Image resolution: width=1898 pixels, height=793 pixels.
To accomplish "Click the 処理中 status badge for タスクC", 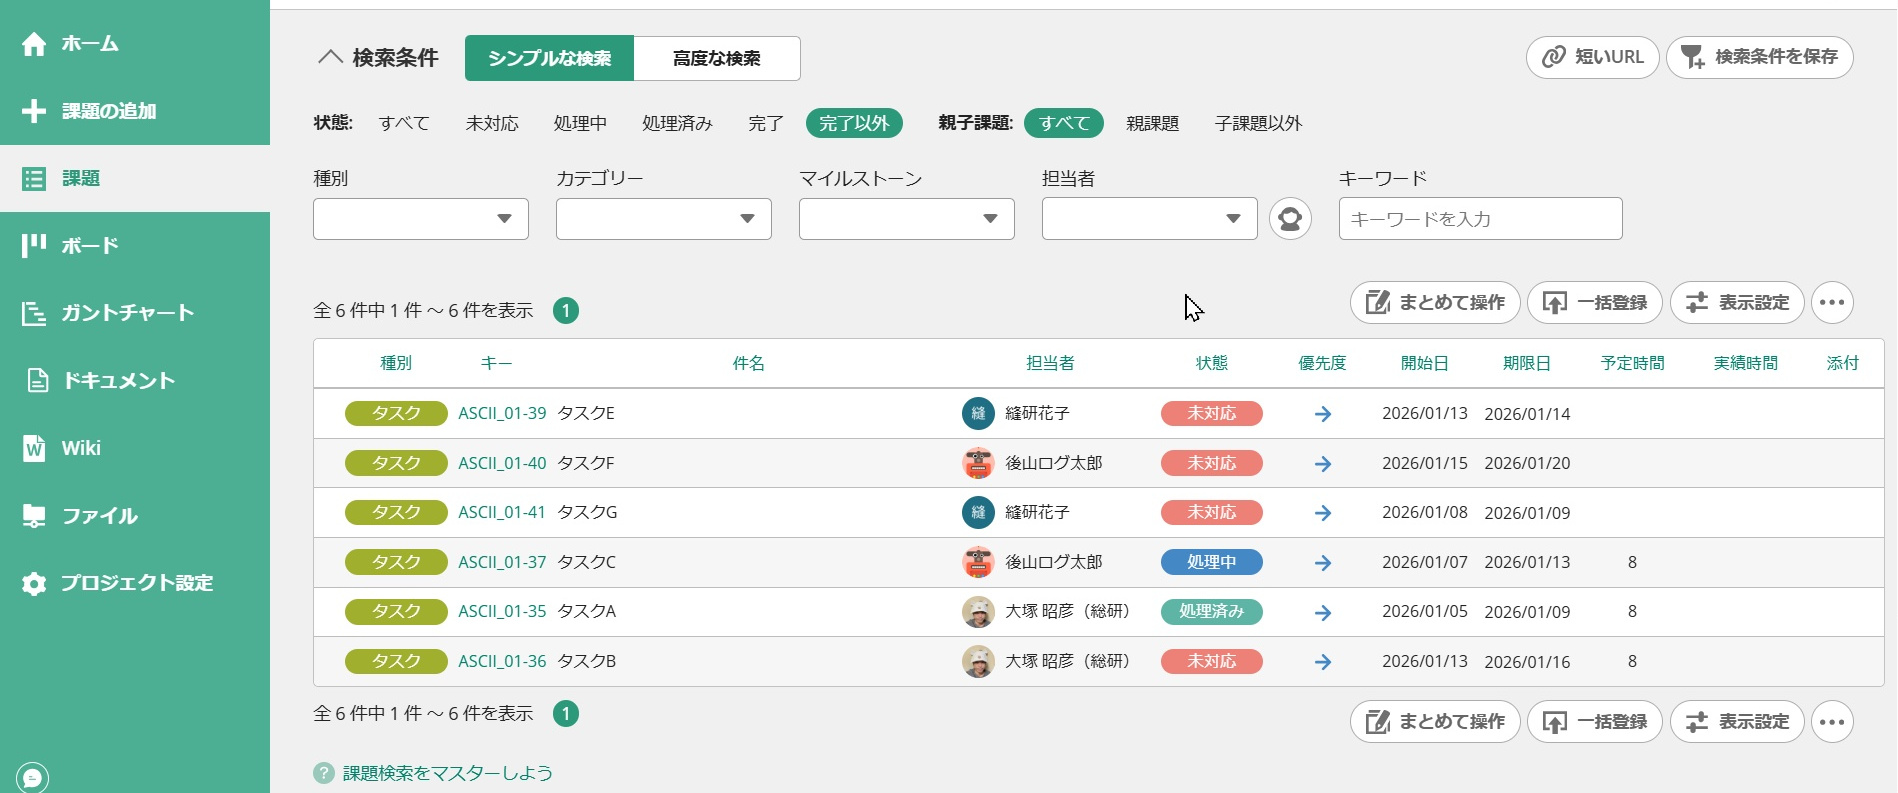I will tap(1211, 562).
